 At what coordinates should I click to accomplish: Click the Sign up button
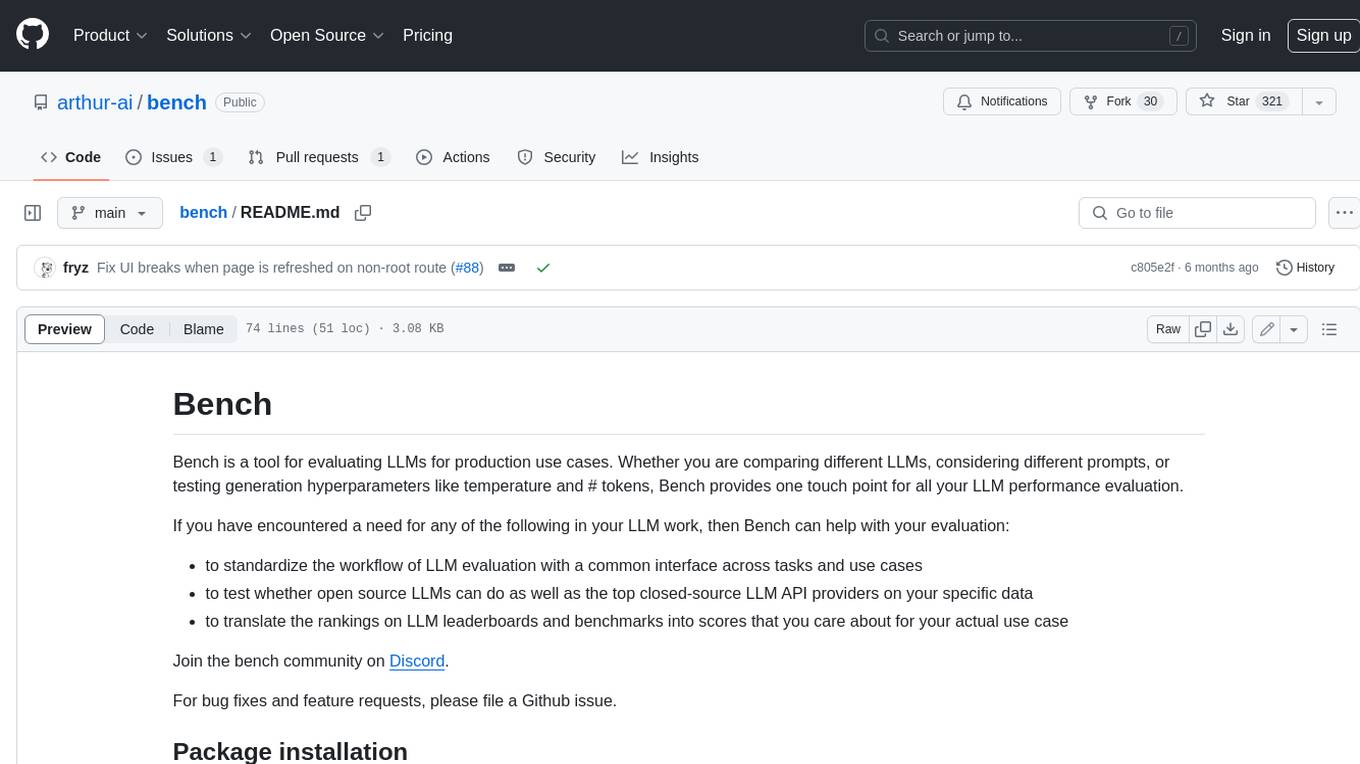[1323, 35]
